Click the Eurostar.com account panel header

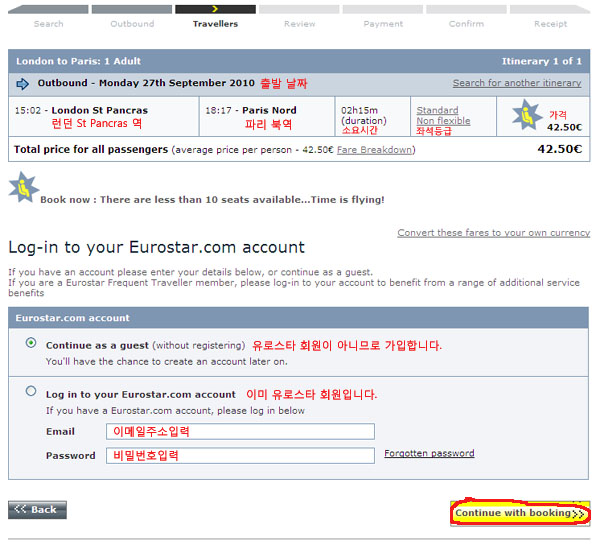pyautogui.click(x=298, y=318)
